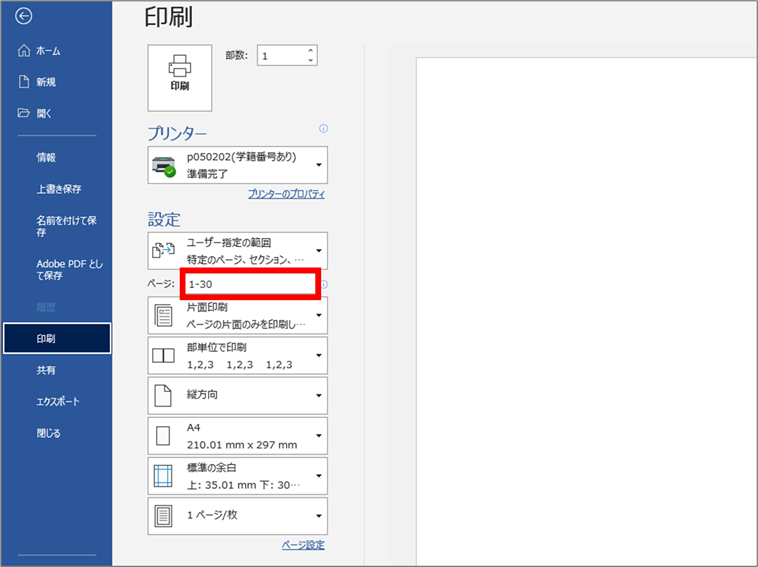Click the プリンターのプロパティ link
The image size is (758, 567).
point(286,194)
